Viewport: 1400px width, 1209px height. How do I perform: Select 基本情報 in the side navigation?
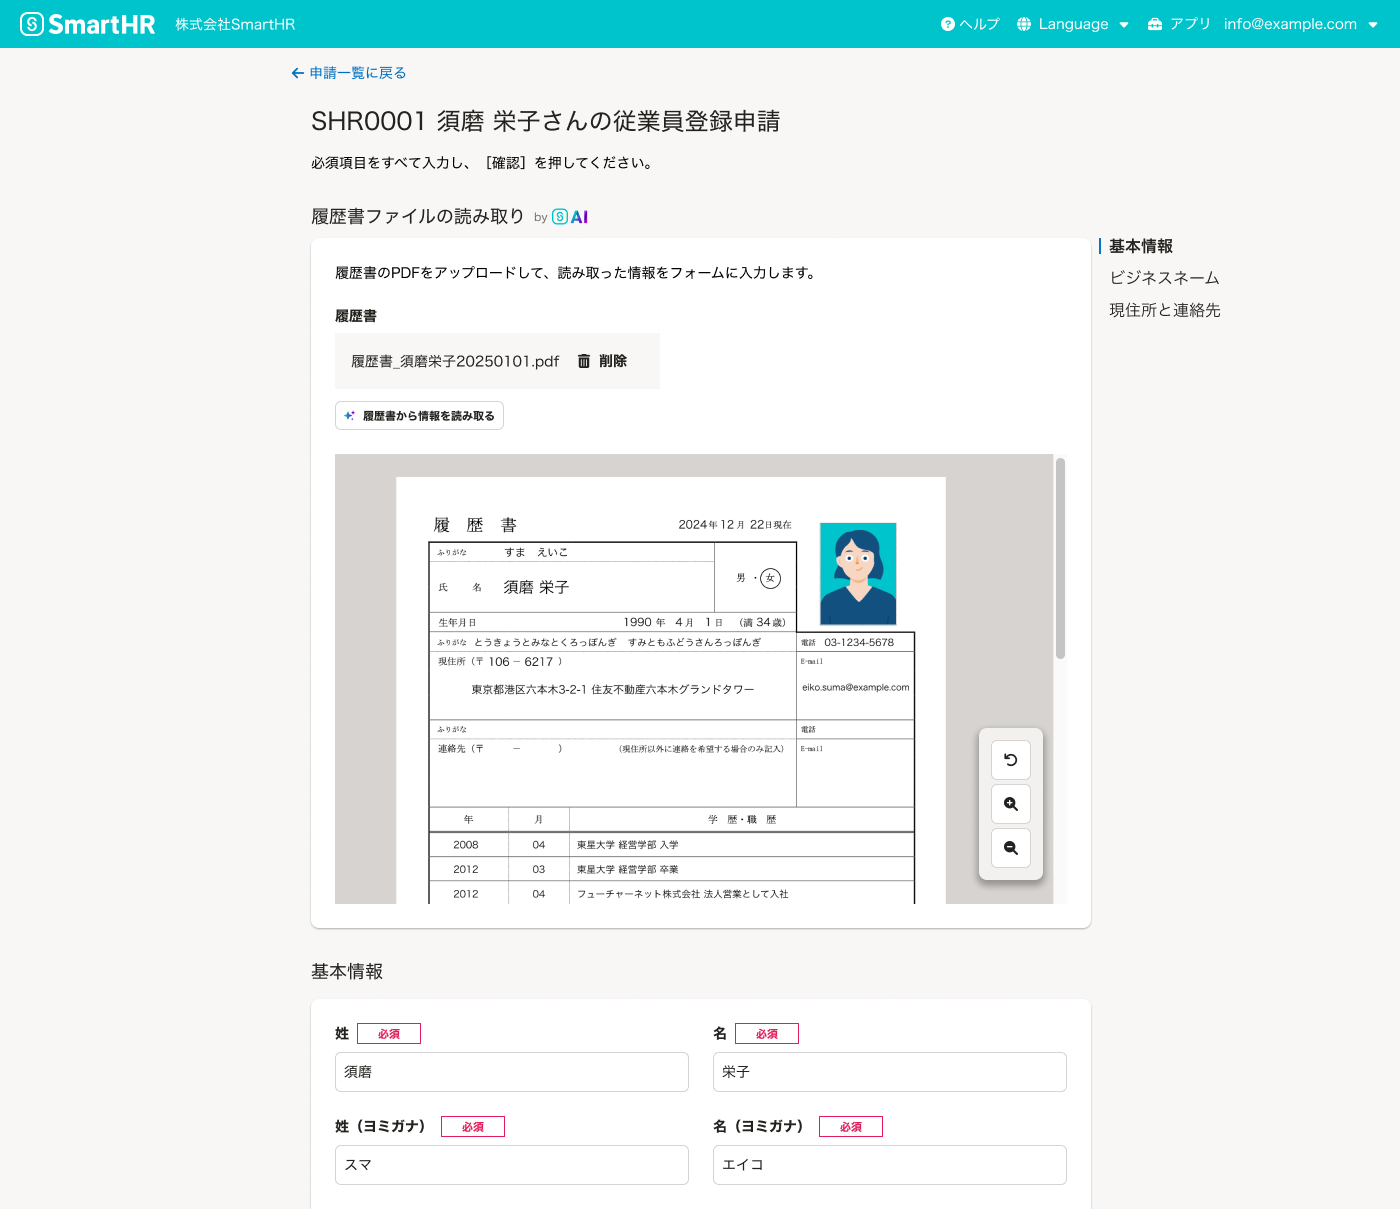coord(1140,246)
